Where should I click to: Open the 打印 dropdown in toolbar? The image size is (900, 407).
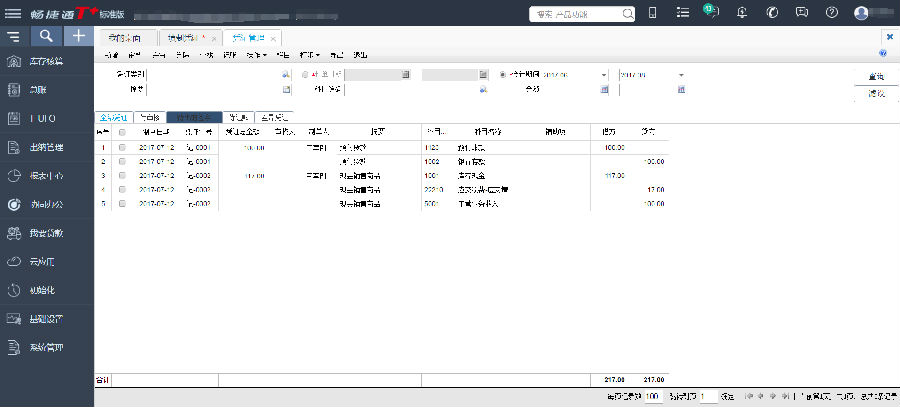pyautogui.click(x=313, y=54)
